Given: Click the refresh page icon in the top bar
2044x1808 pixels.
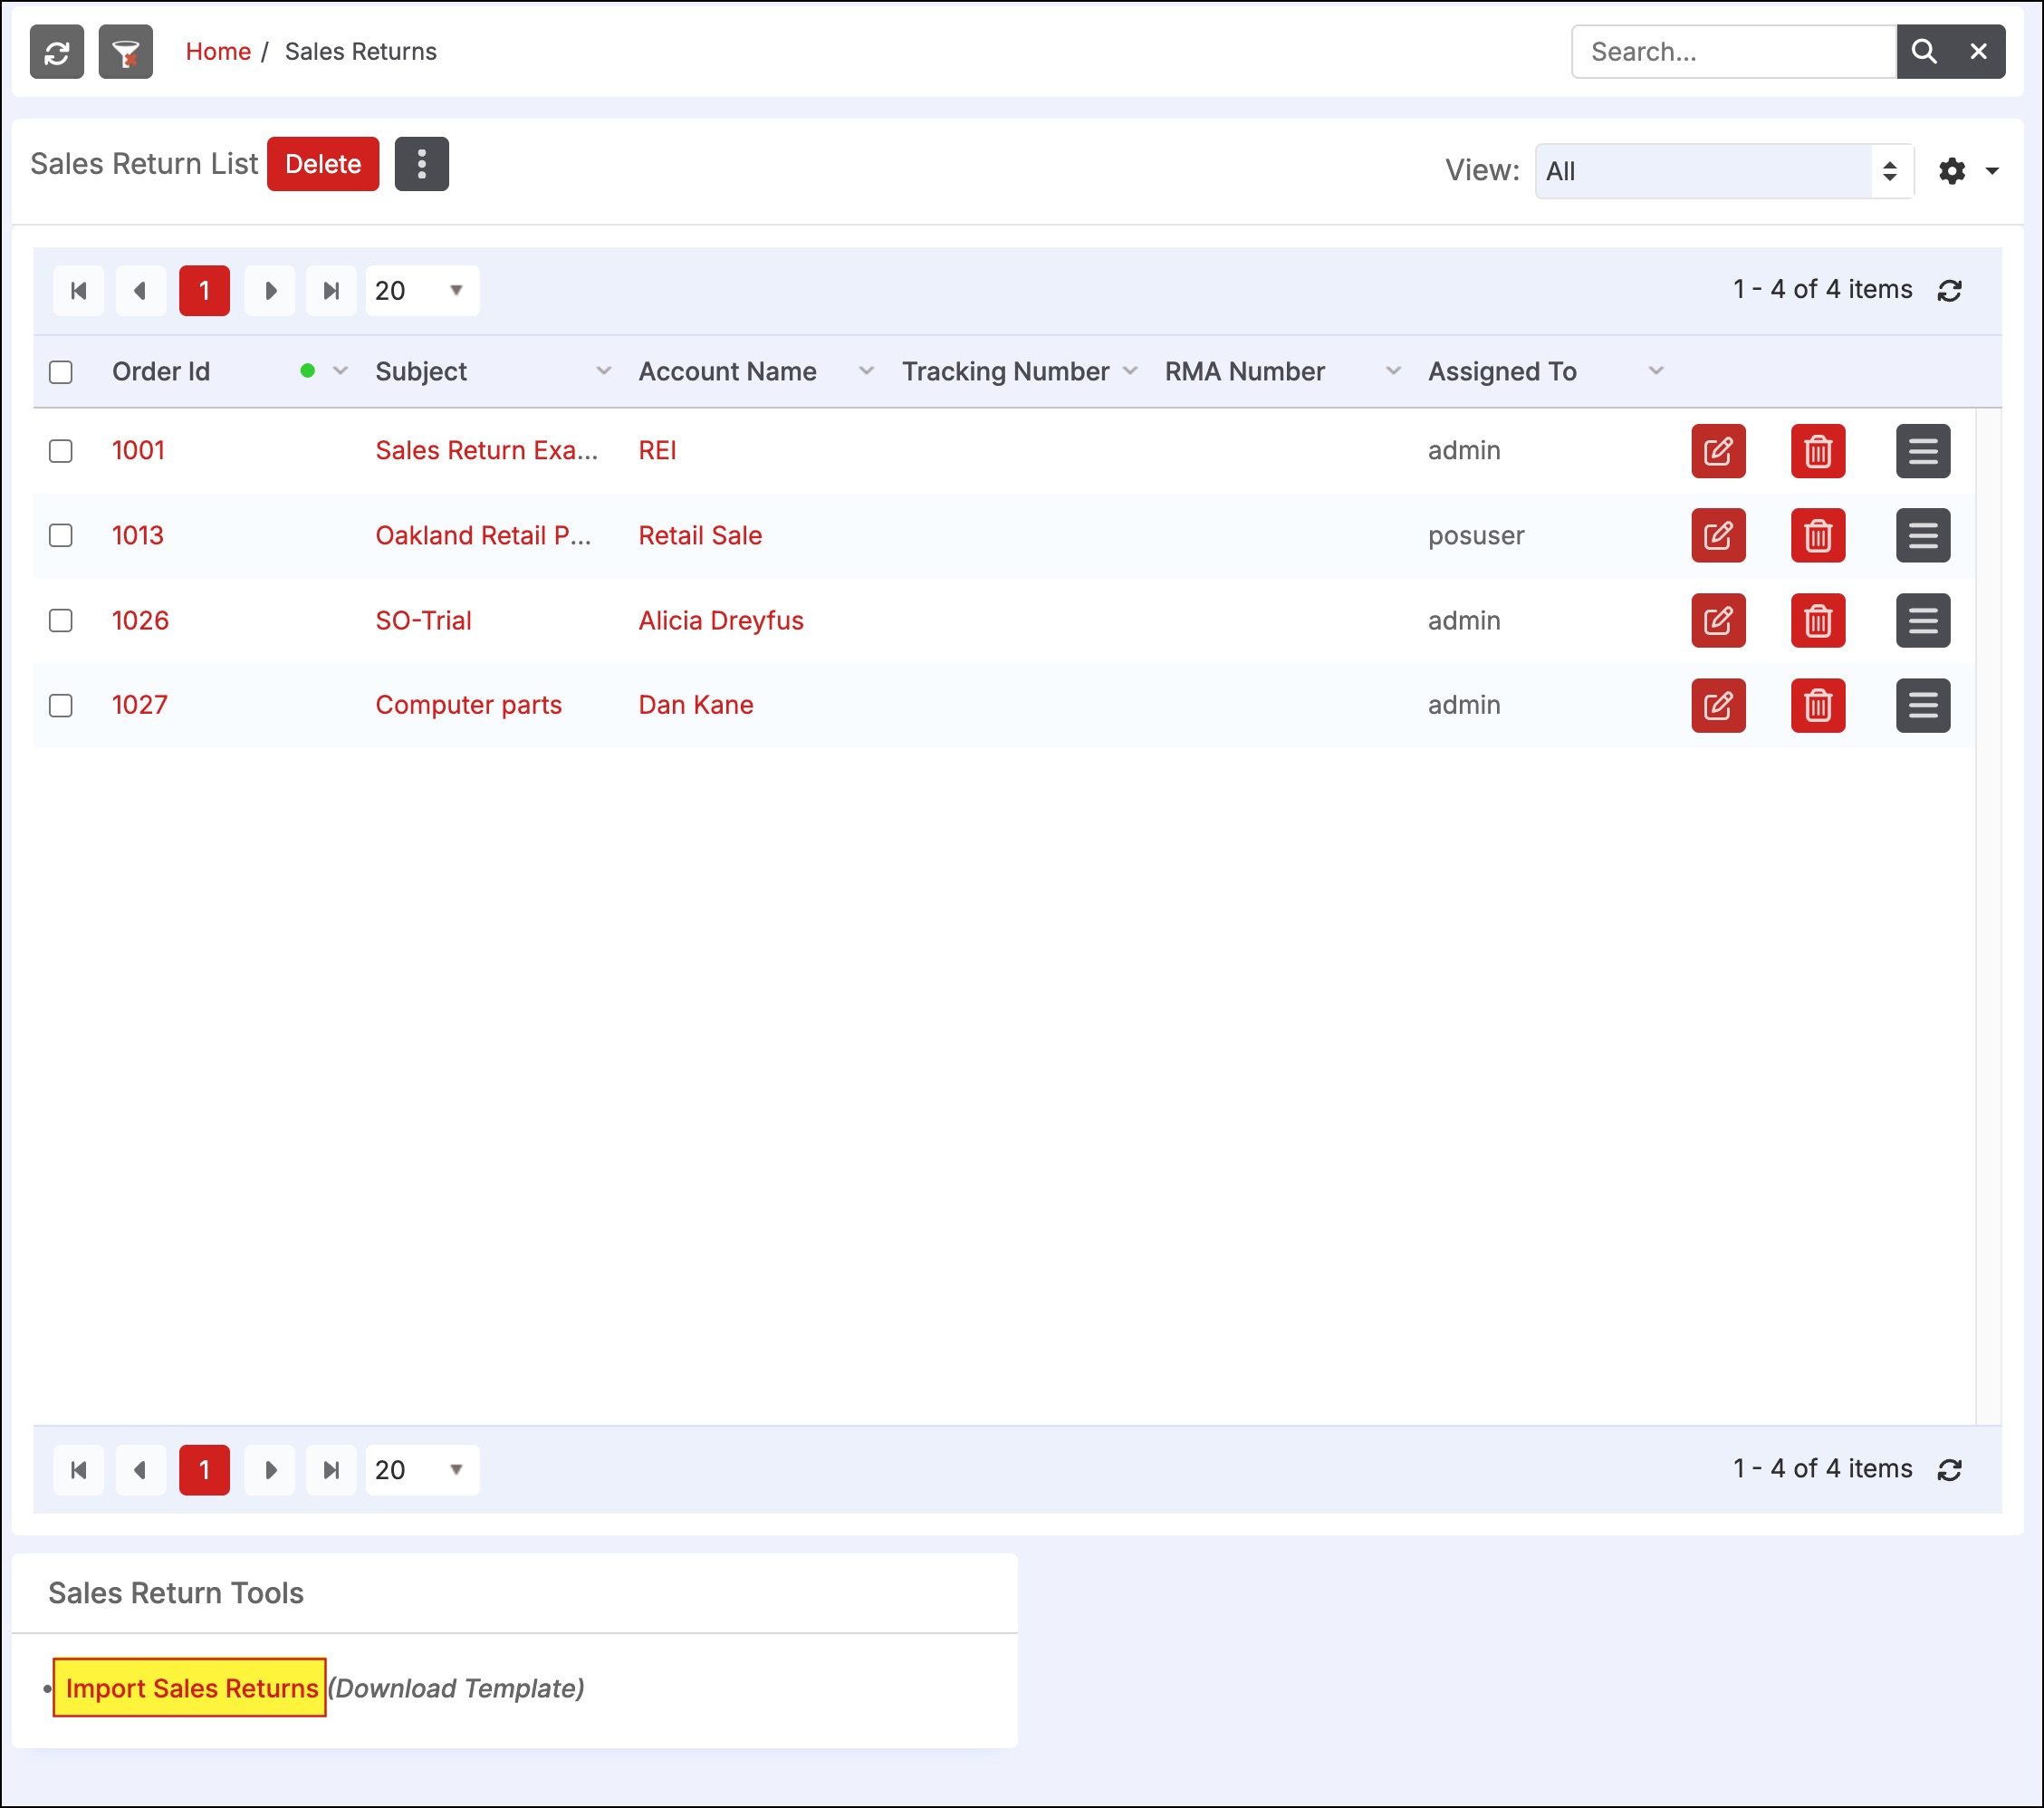Looking at the screenshot, I should 57,52.
